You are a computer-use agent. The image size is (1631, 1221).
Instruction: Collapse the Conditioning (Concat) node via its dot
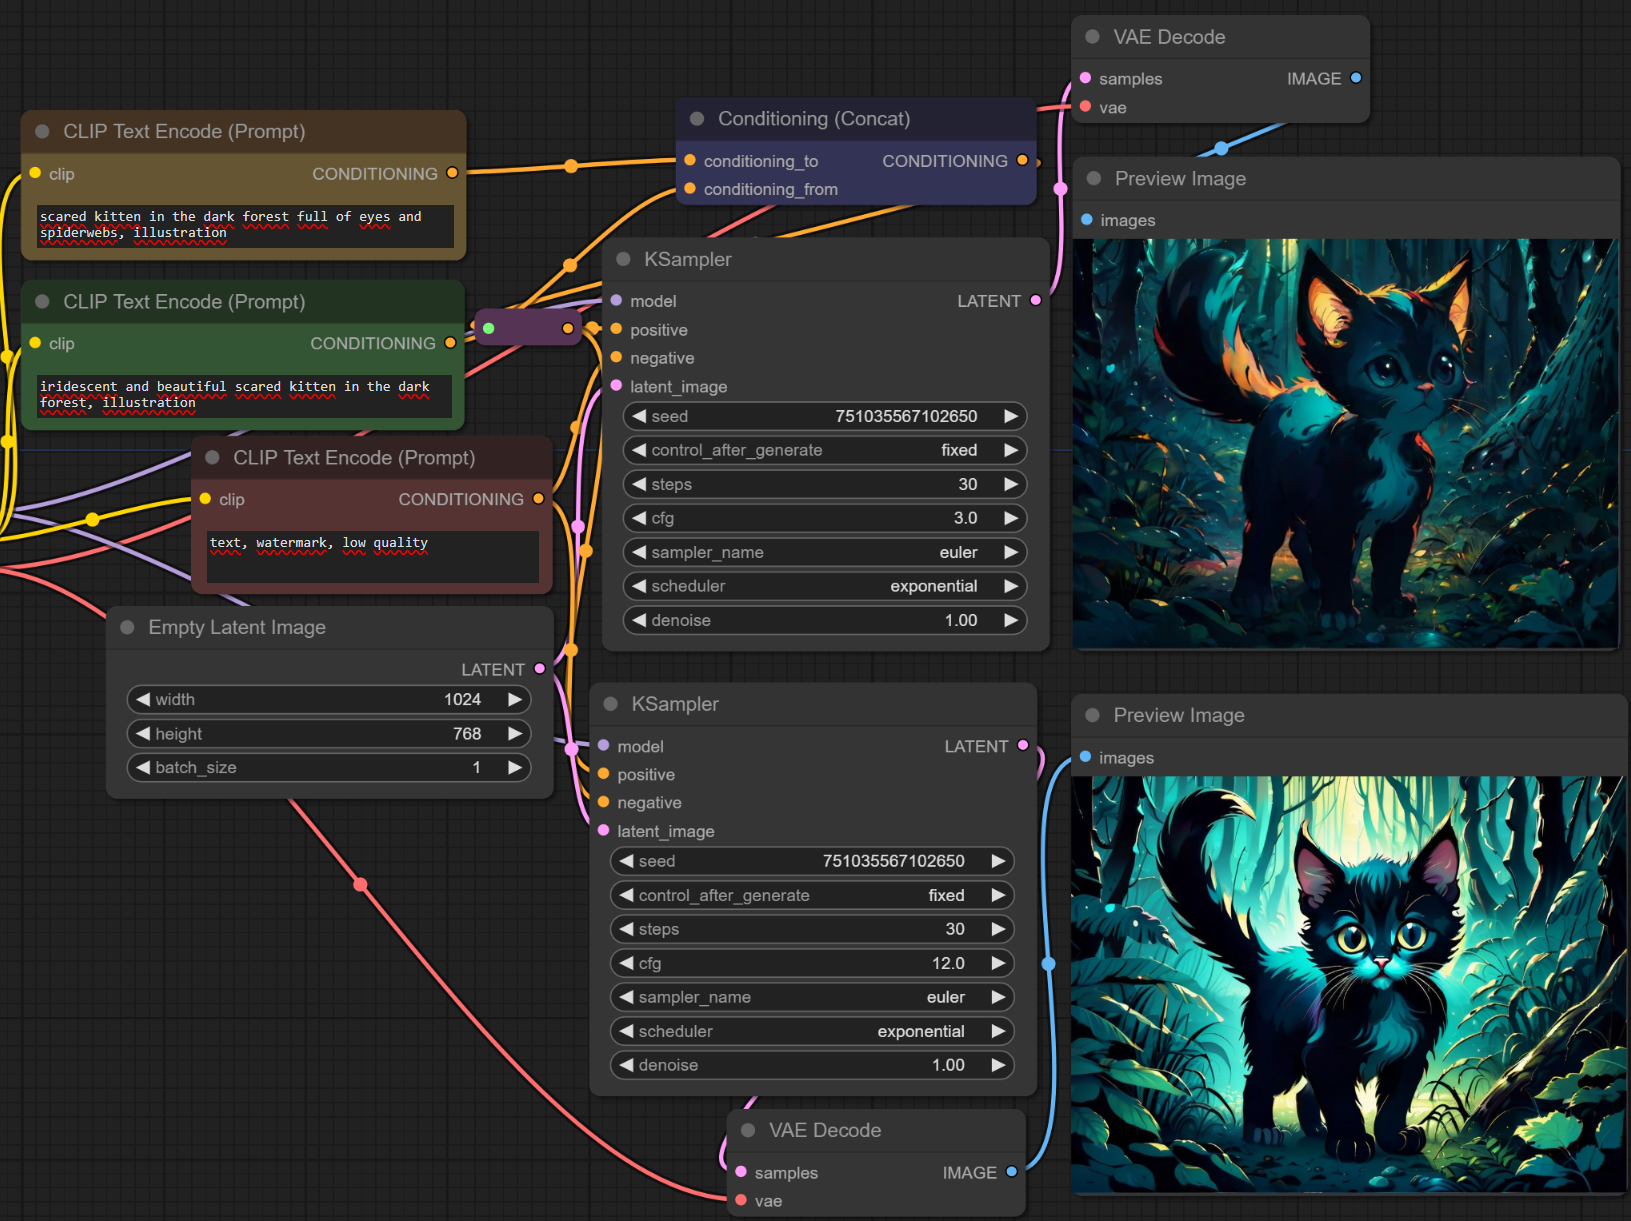[x=697, y=119]
